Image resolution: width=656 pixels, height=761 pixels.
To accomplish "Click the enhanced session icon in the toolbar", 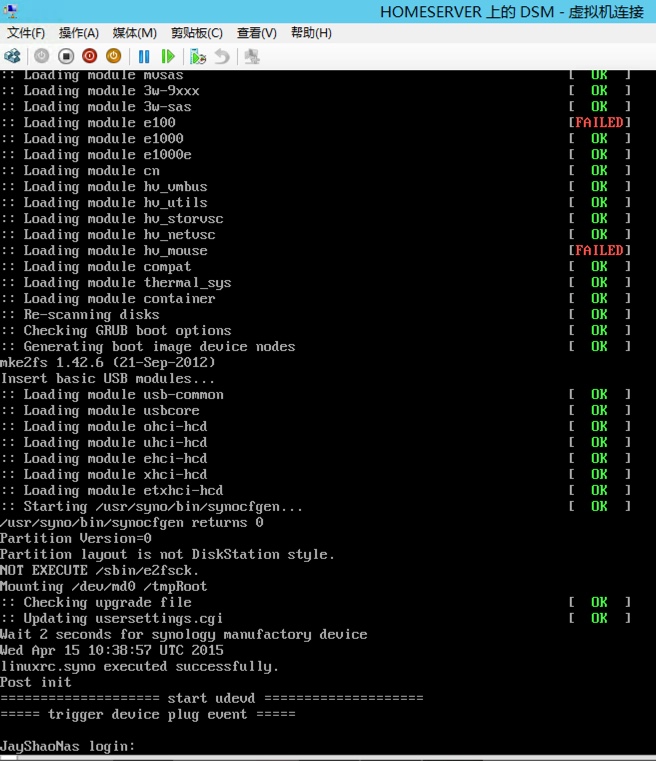I will [251, 56].
